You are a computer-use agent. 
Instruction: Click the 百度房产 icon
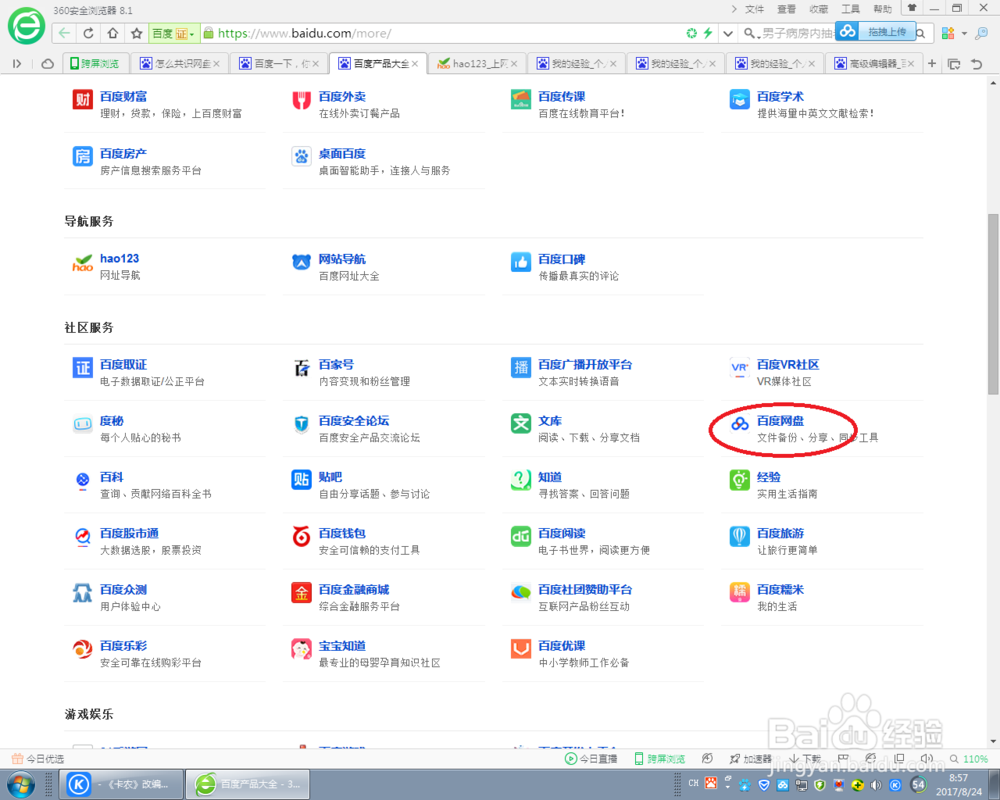[x=82, y=156]
